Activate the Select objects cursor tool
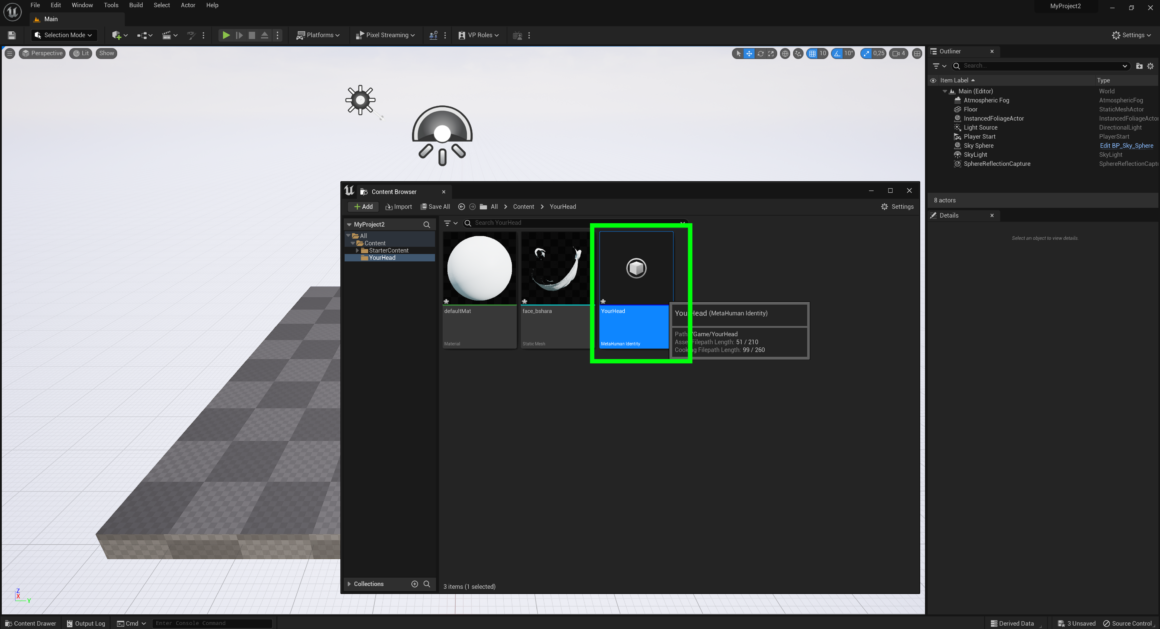Screen dimensions: 1160x629 (x=738, y=53)
